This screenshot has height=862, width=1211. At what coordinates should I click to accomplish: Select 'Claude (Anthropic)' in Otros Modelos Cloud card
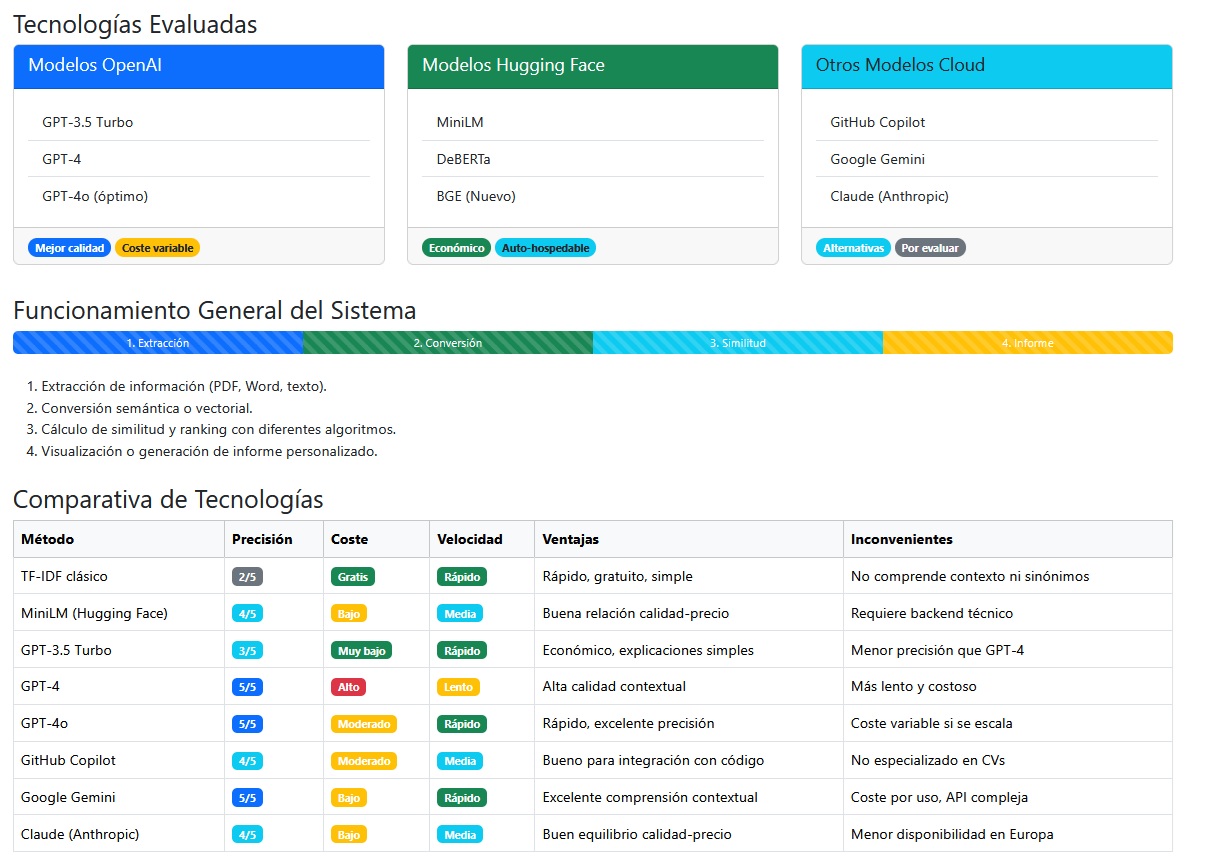987,196
